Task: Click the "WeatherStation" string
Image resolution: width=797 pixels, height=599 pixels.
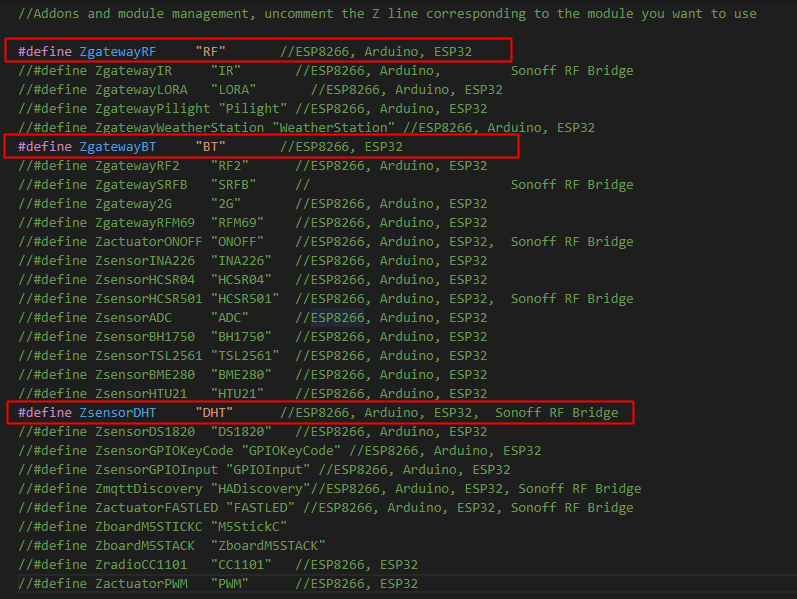Action: pyautogui.click(x=333, y=128)
